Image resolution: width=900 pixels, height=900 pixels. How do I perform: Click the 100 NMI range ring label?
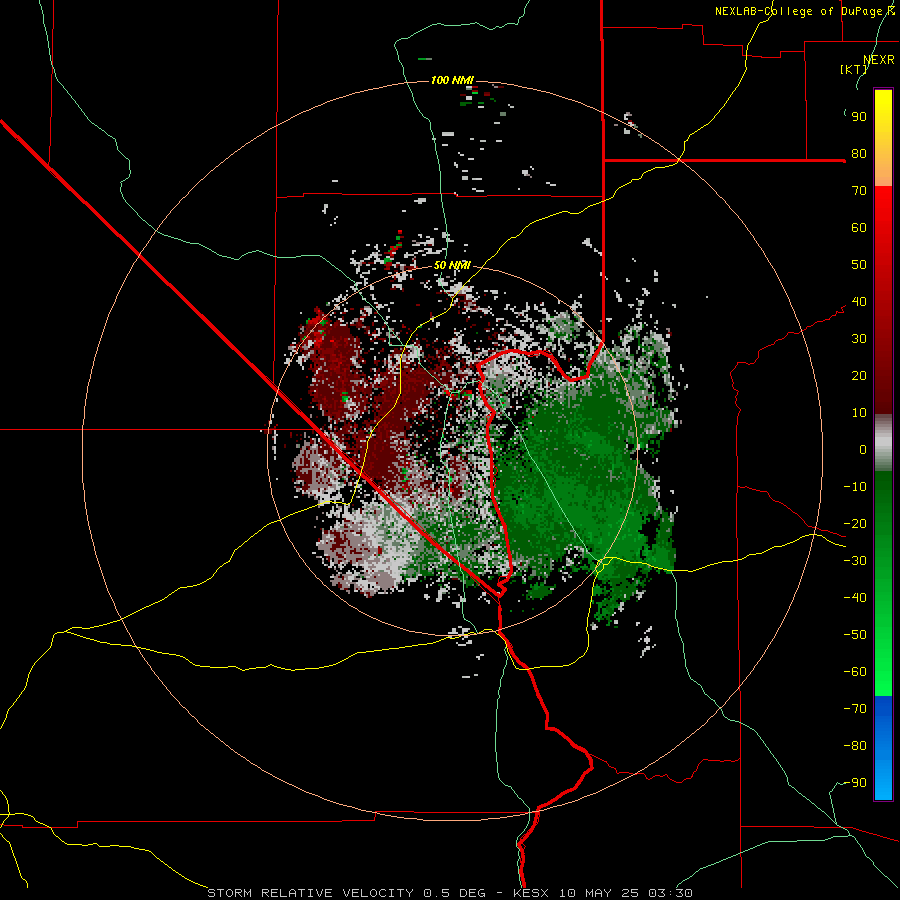coord(452,80)
